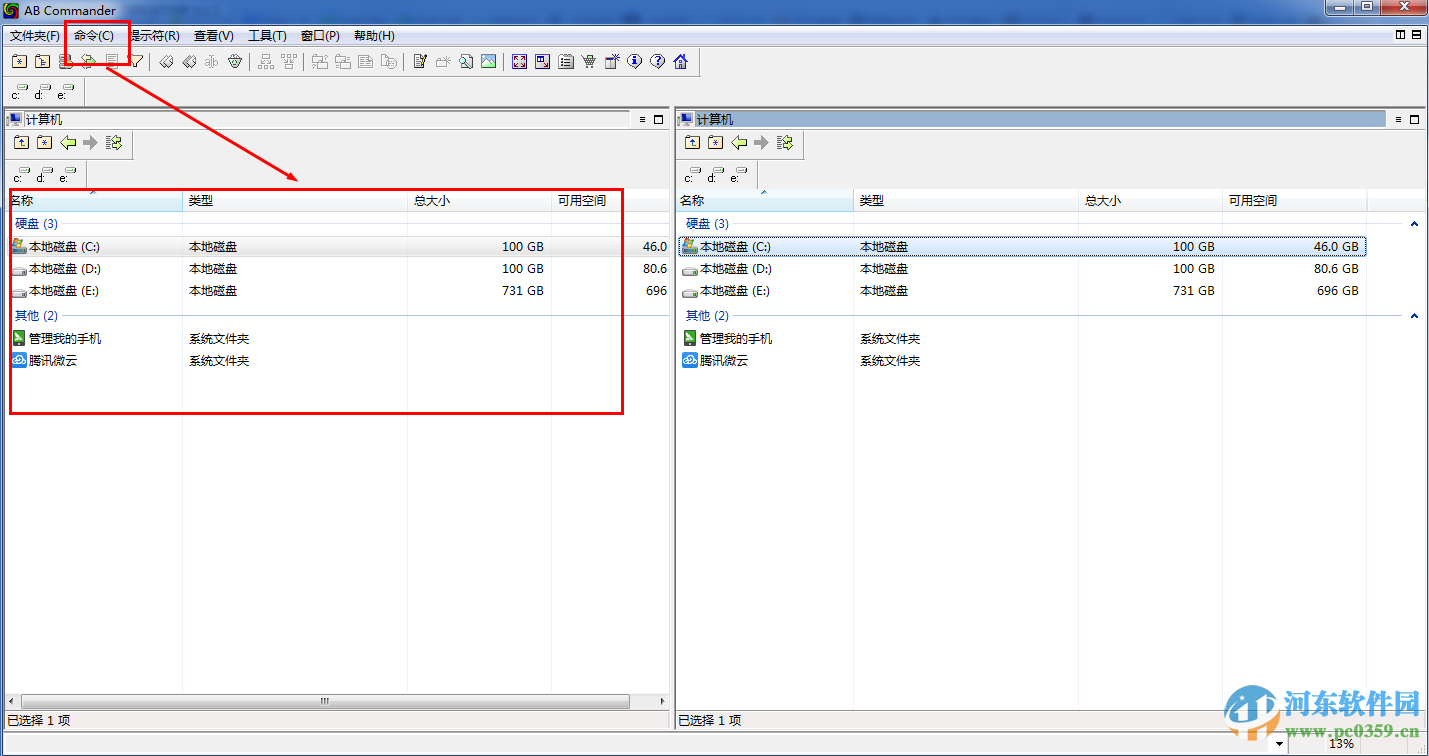Maximize the right panel with its square button

pos(1415,119)
